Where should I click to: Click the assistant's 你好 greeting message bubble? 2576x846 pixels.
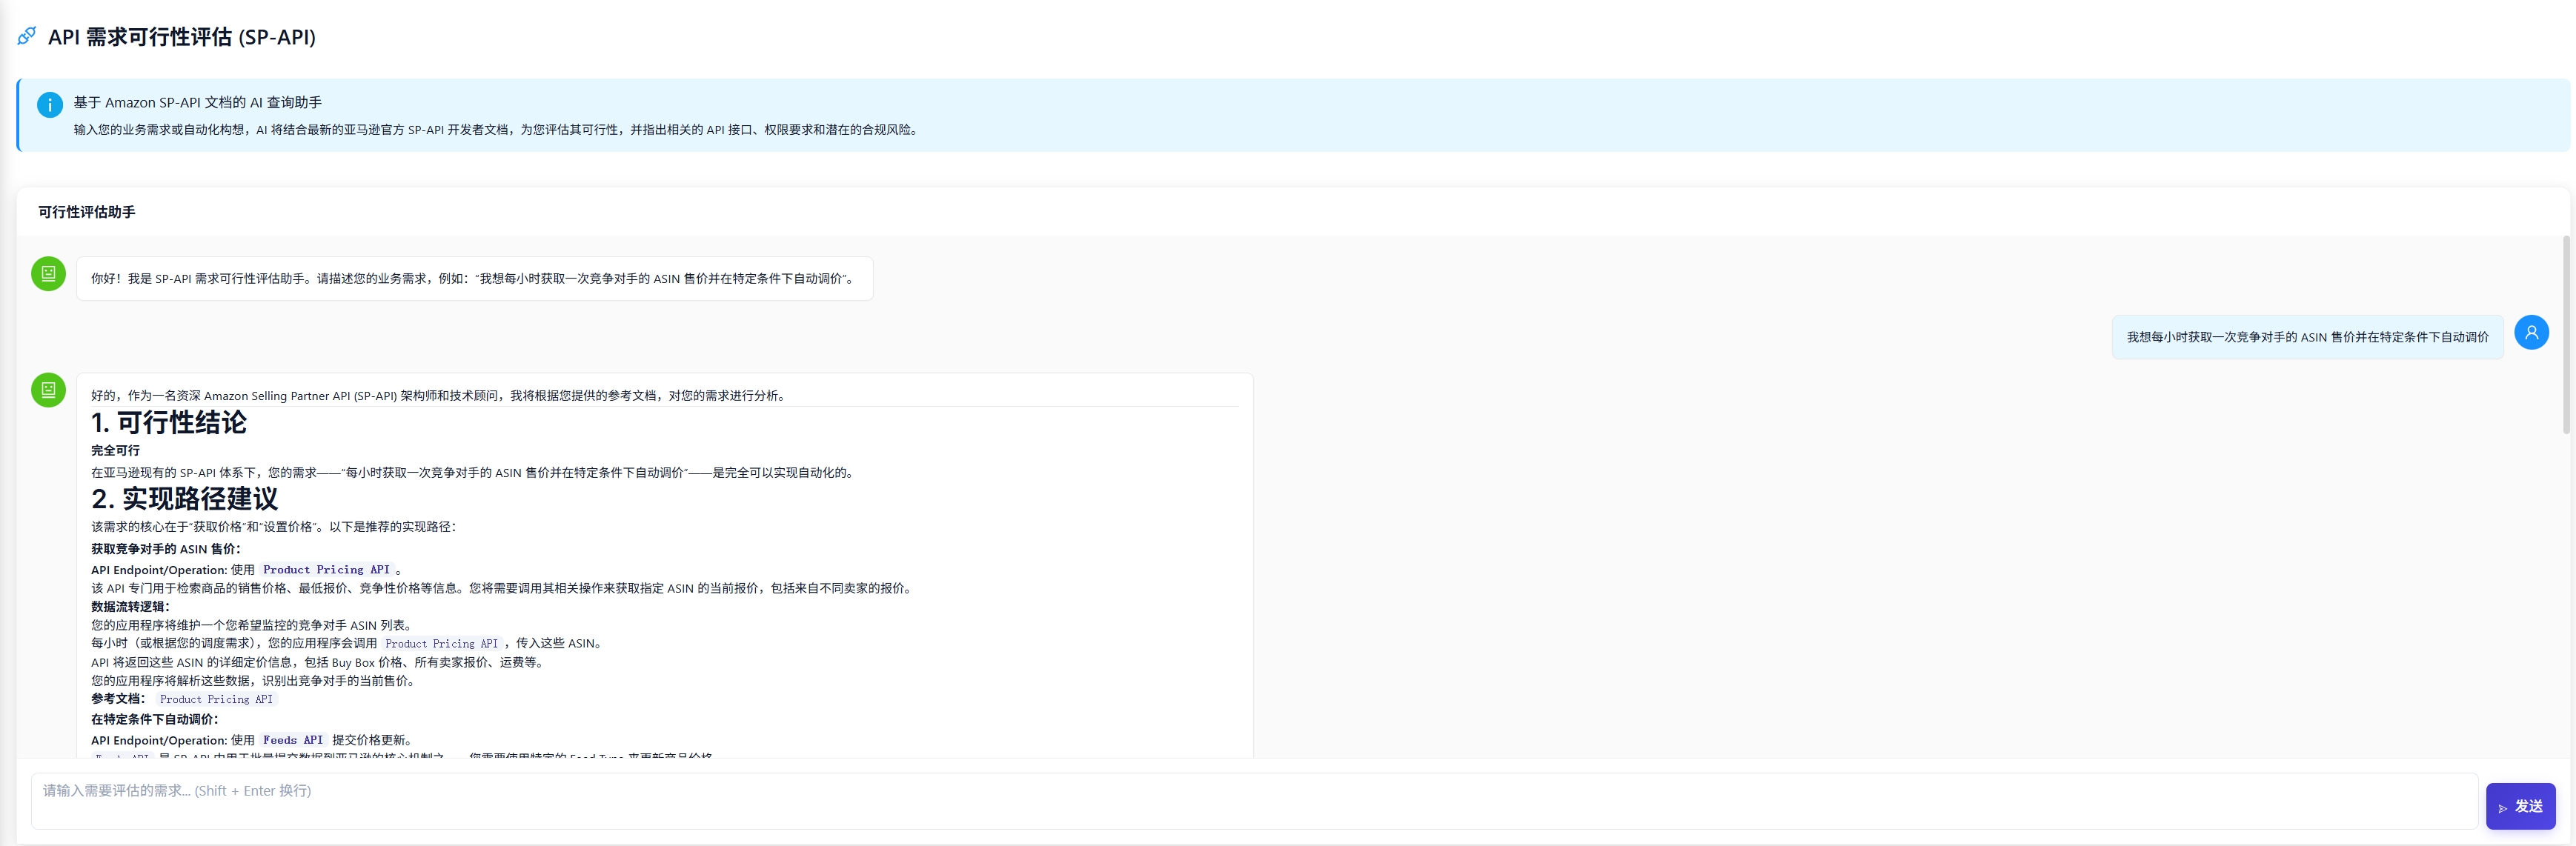[x=474, y=279]
